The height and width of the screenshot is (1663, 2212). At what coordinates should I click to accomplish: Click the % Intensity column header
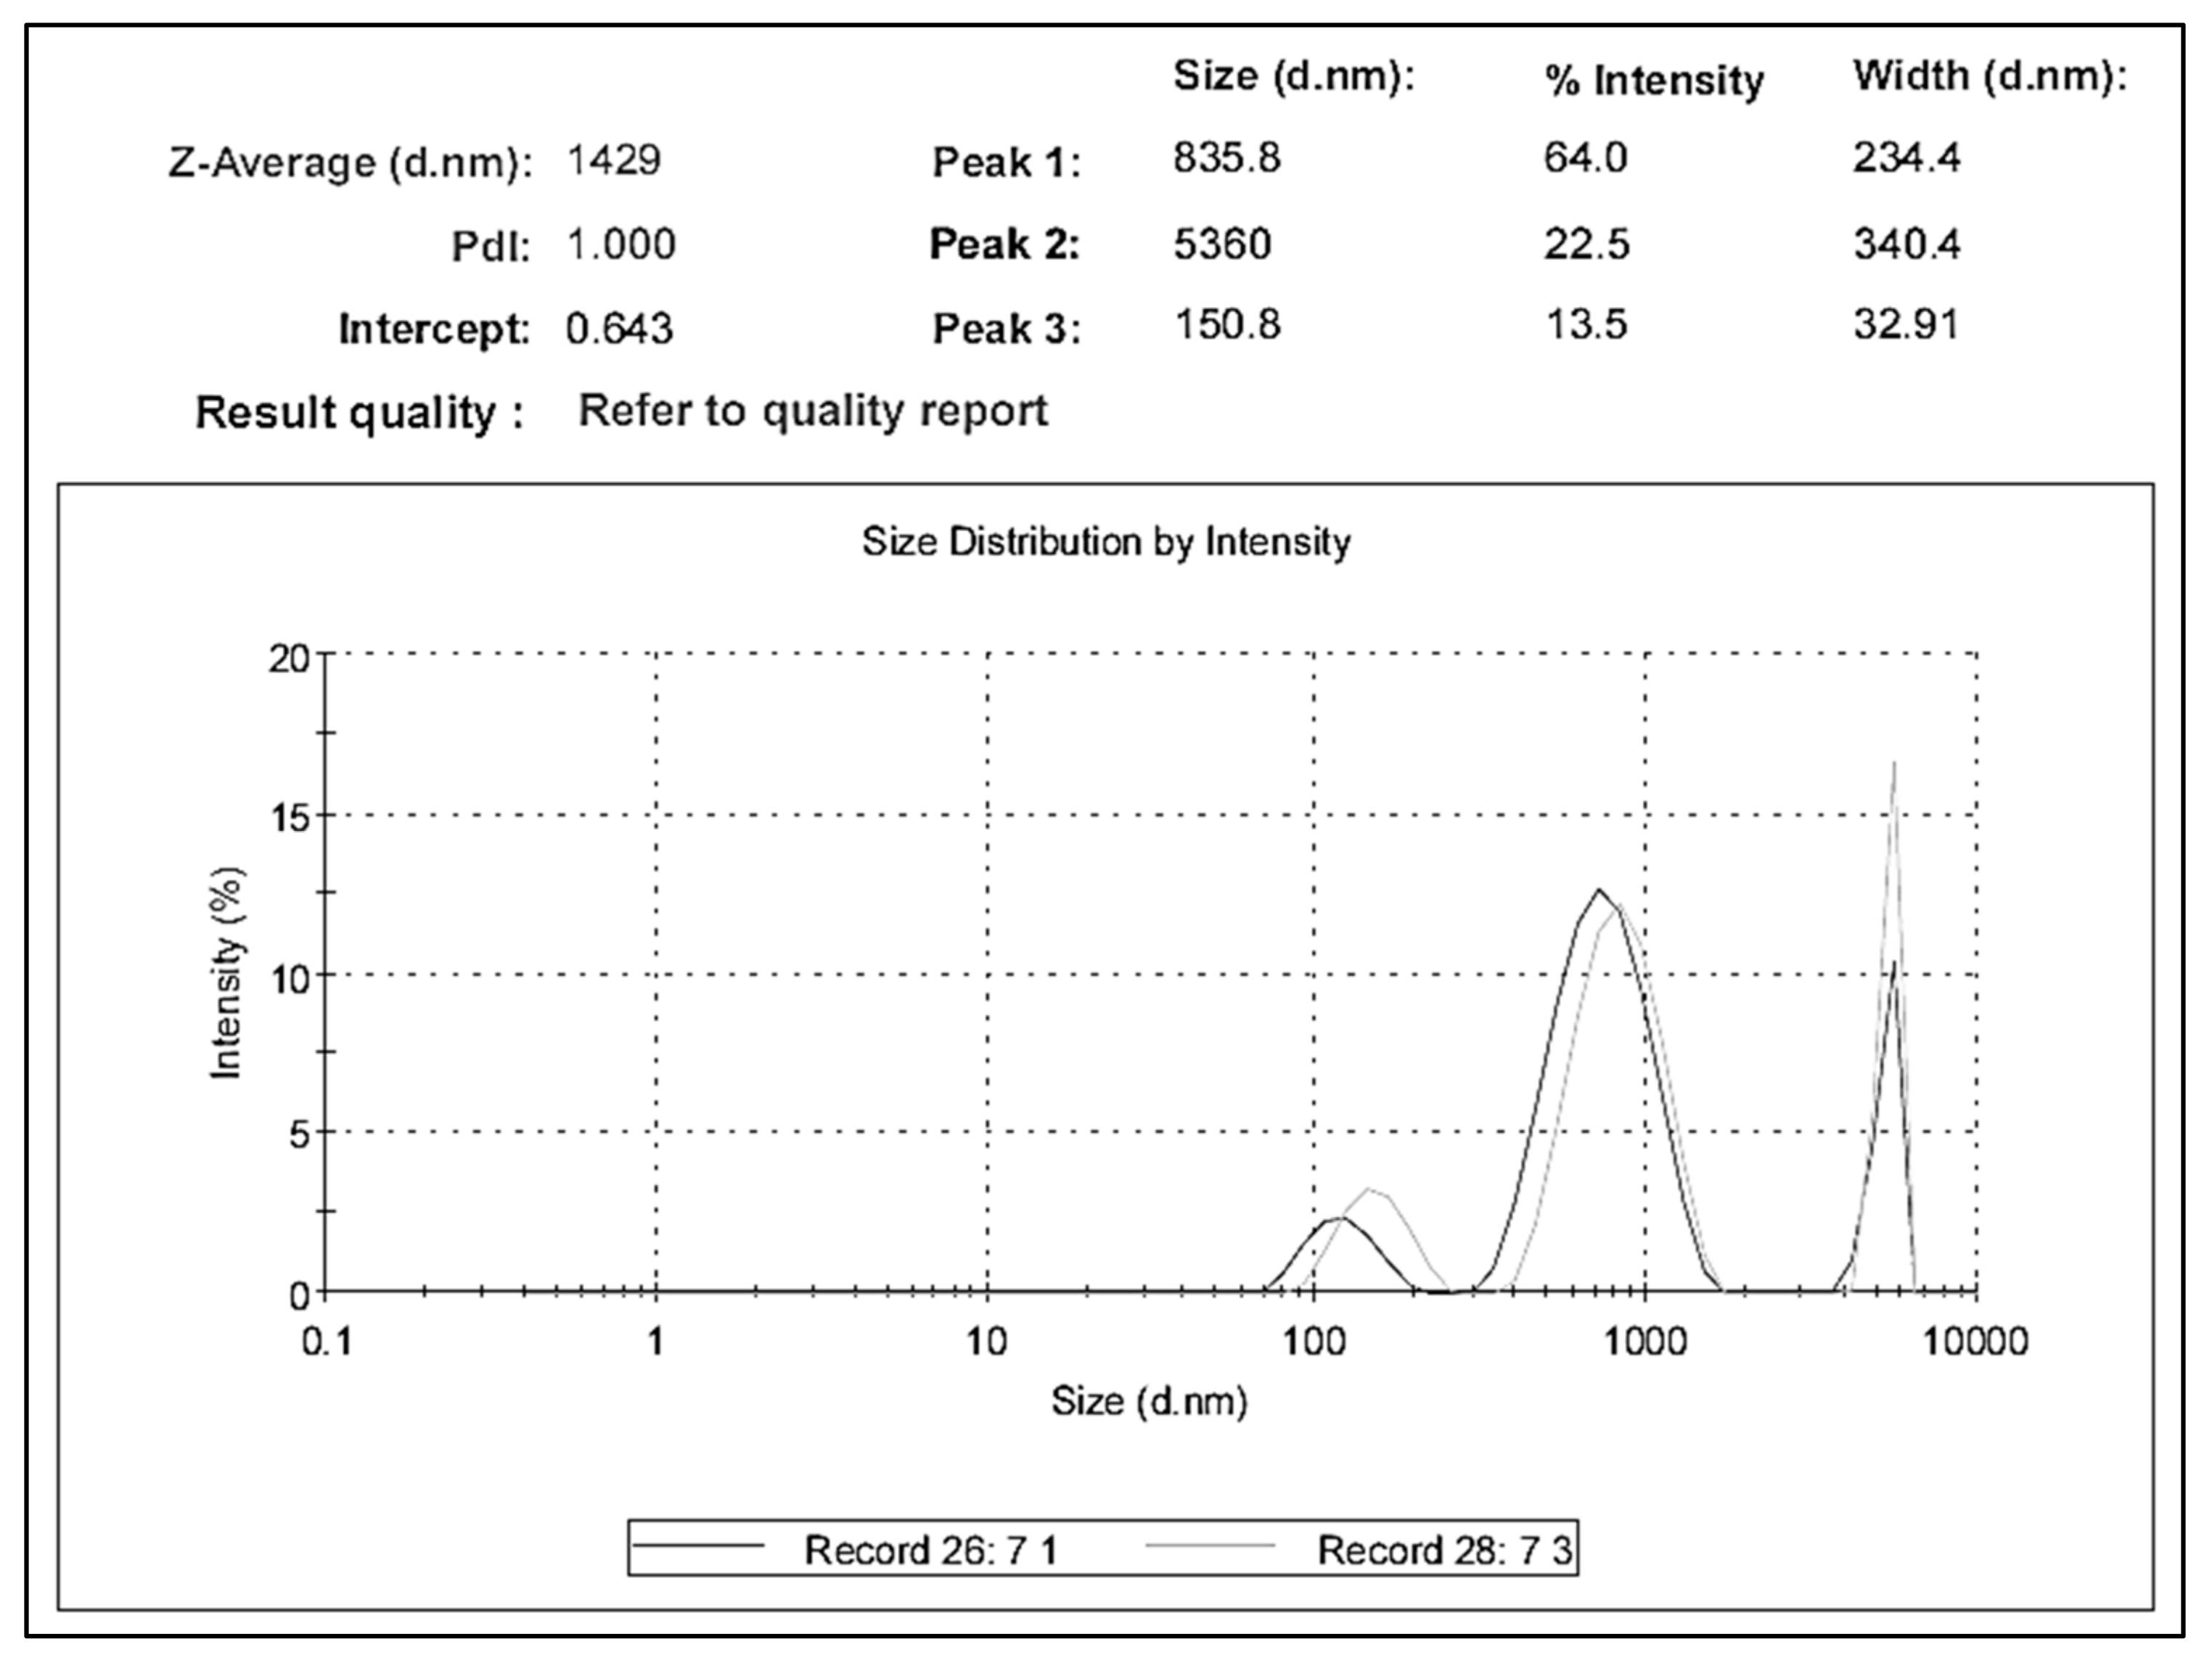(x=1654, y=80)
